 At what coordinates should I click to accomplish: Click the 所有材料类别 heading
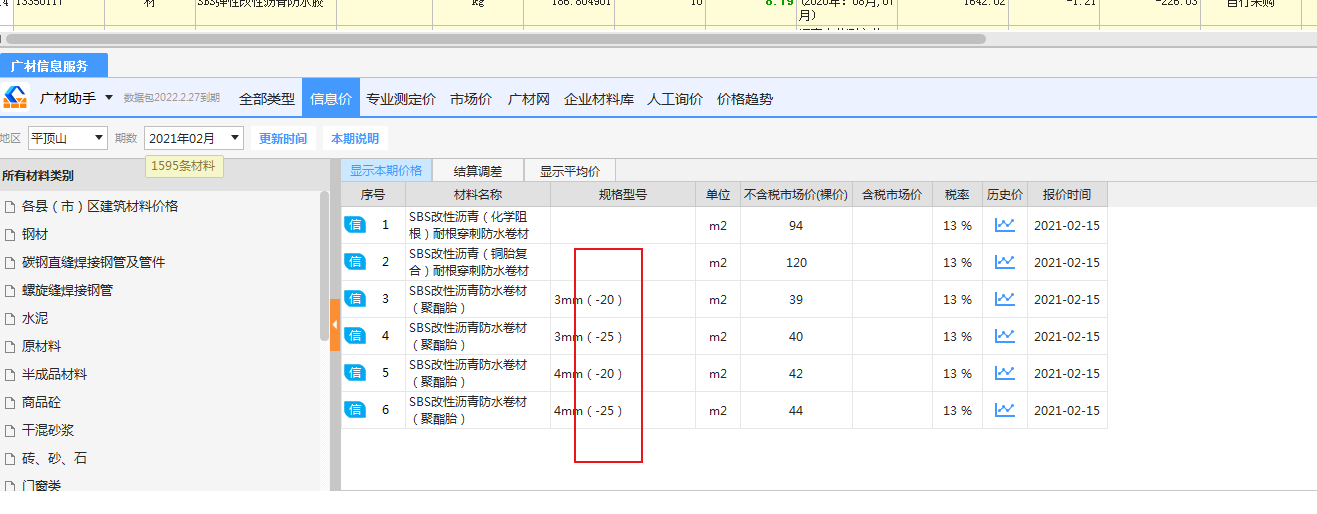pyautogui.click(x=38, y=175)
